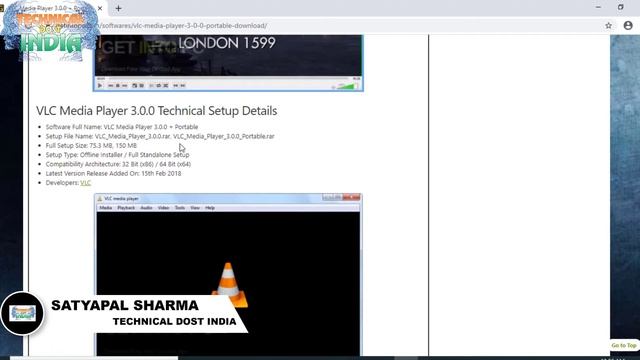Image resolution: width=640 pixels, height=360 pixels.
Task: Click the volume slider in the top VLC screenshot
Action: (x=347, y=86)
